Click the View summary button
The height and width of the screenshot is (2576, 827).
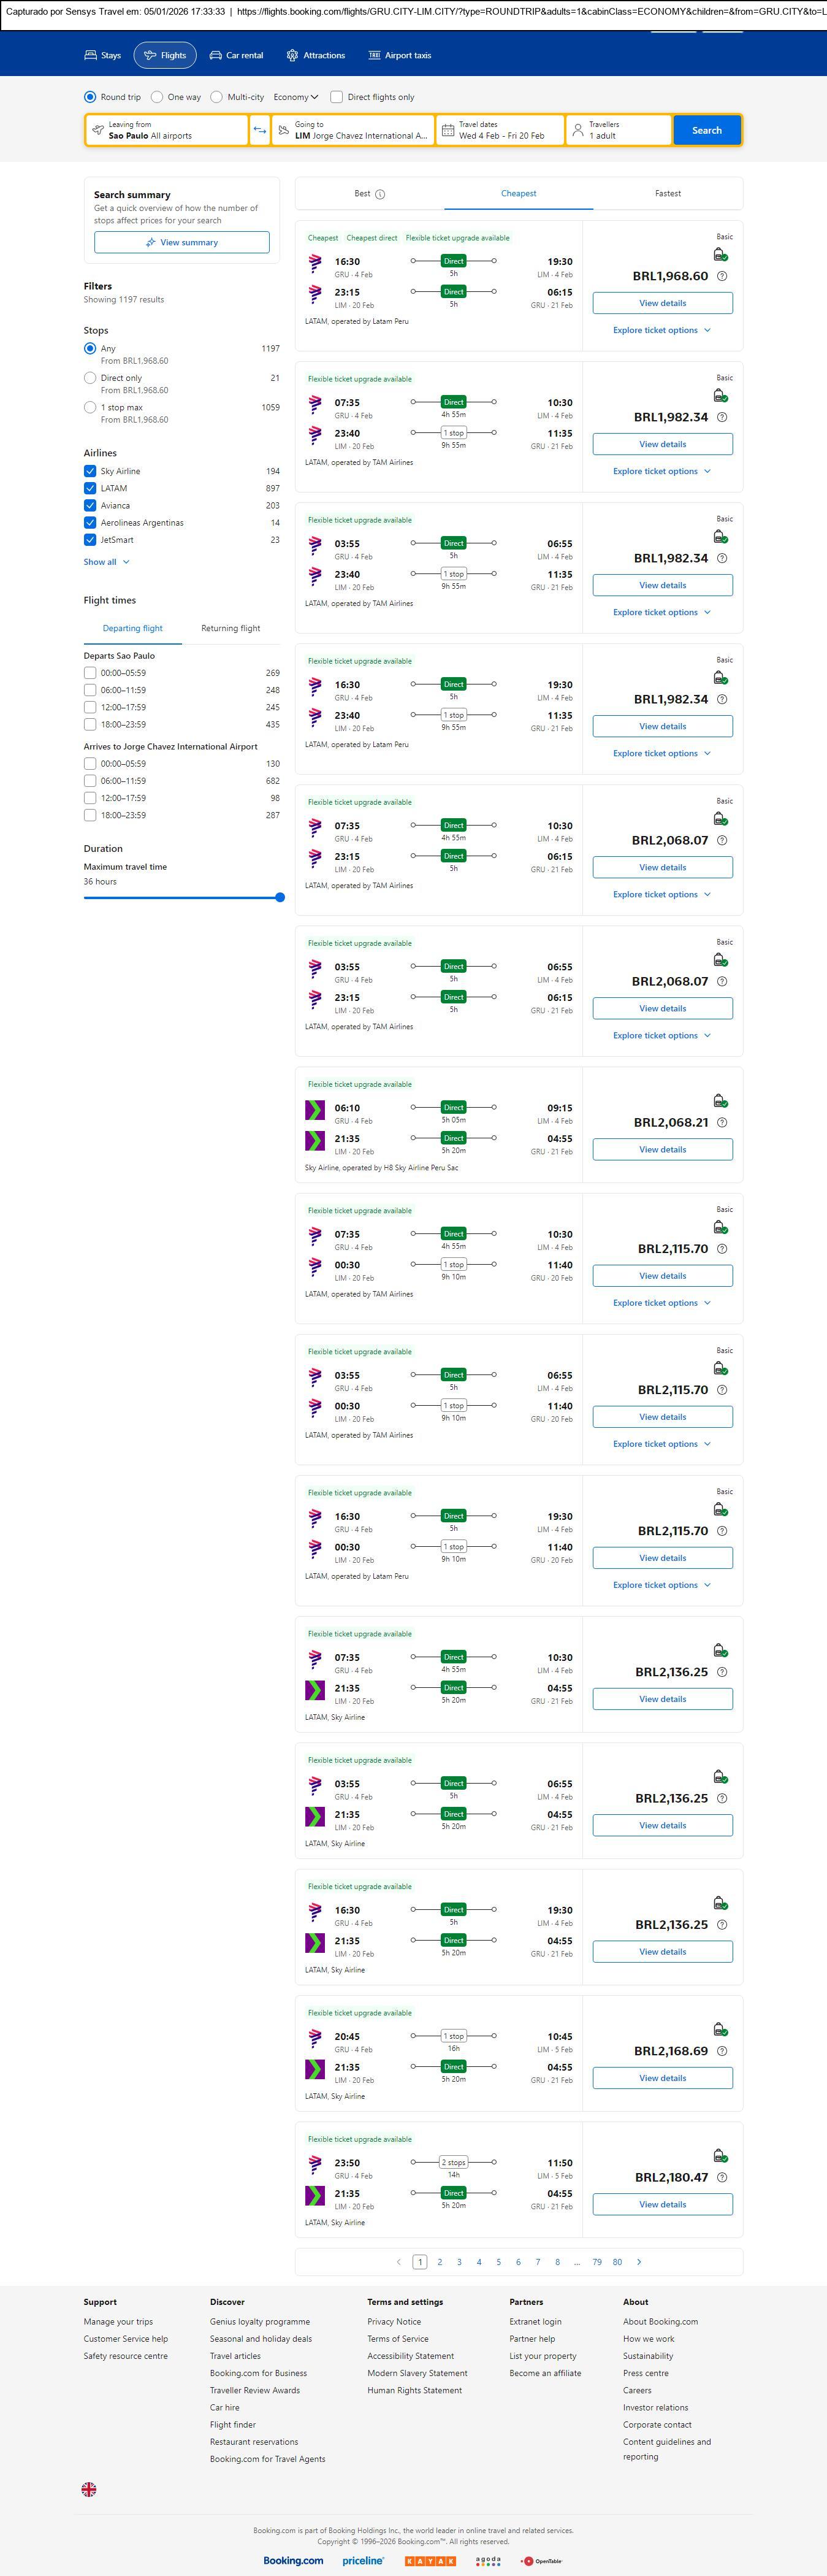[181, 242]
